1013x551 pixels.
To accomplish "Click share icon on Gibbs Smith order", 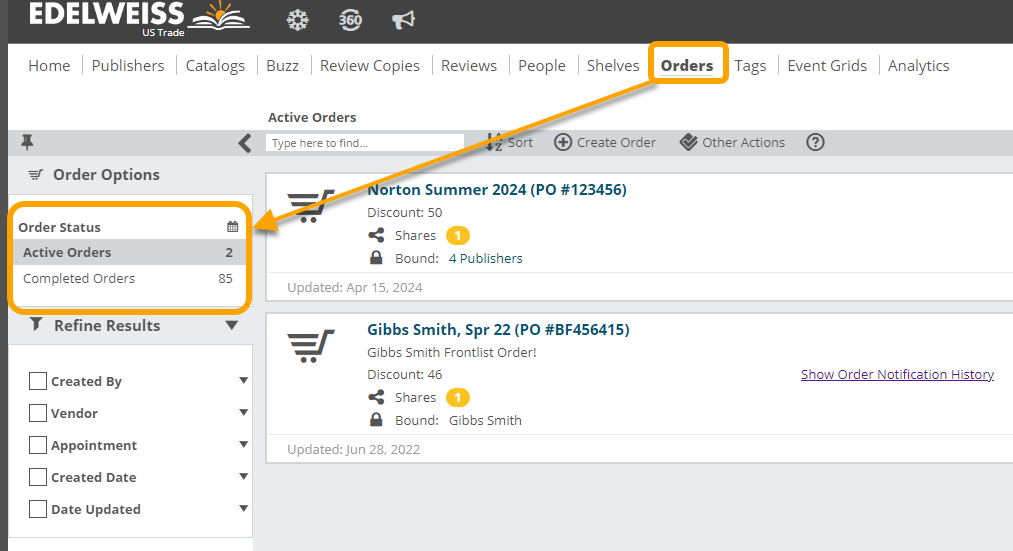I will click(376, 397).
